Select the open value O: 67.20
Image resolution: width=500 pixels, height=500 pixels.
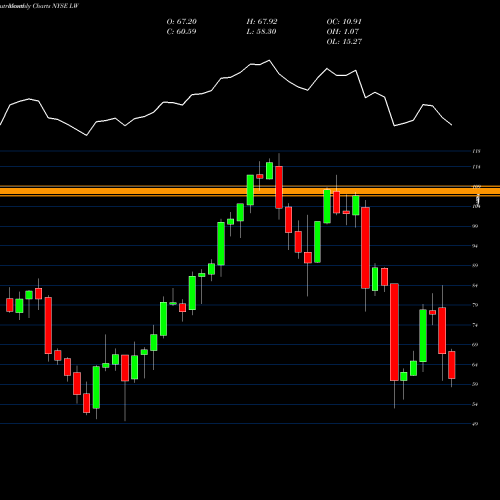[x=182, y=22]
